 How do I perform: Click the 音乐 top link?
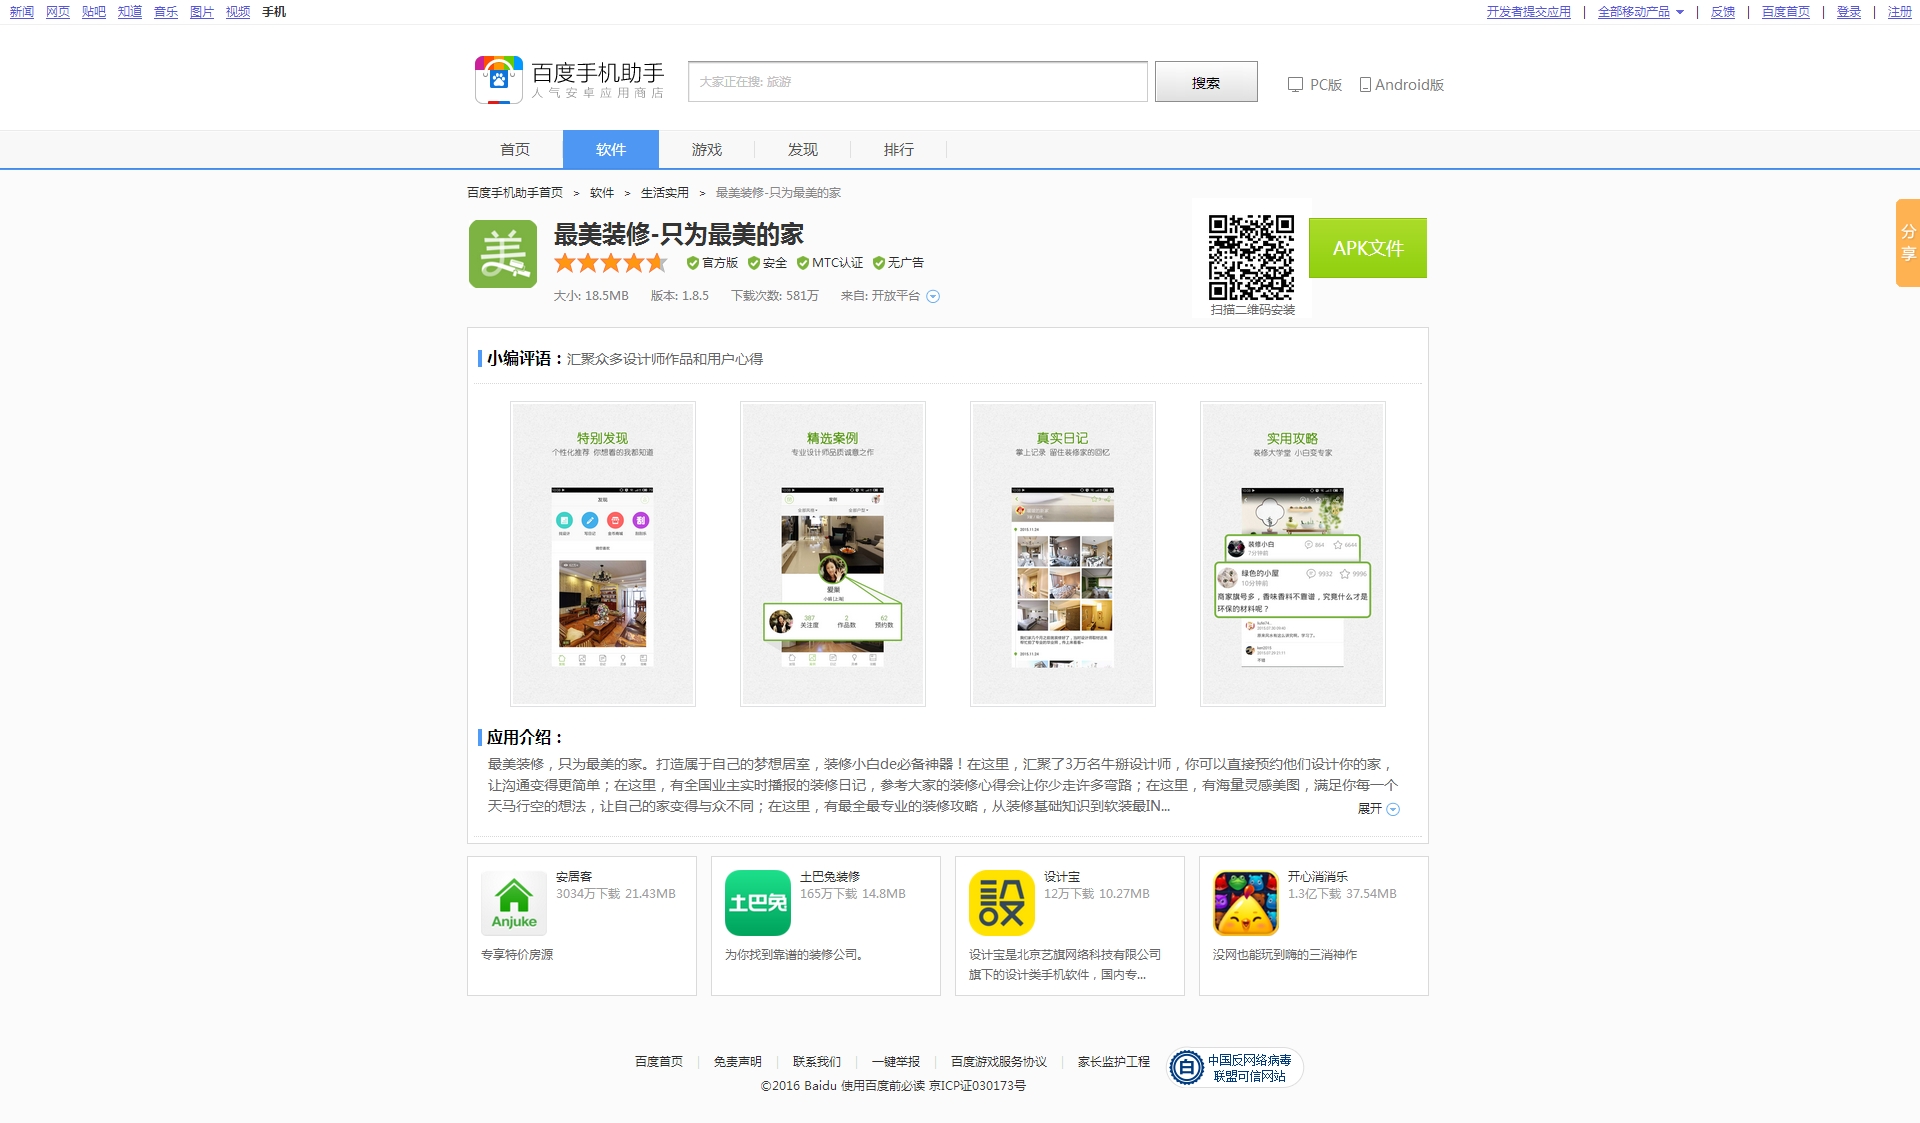166,12
